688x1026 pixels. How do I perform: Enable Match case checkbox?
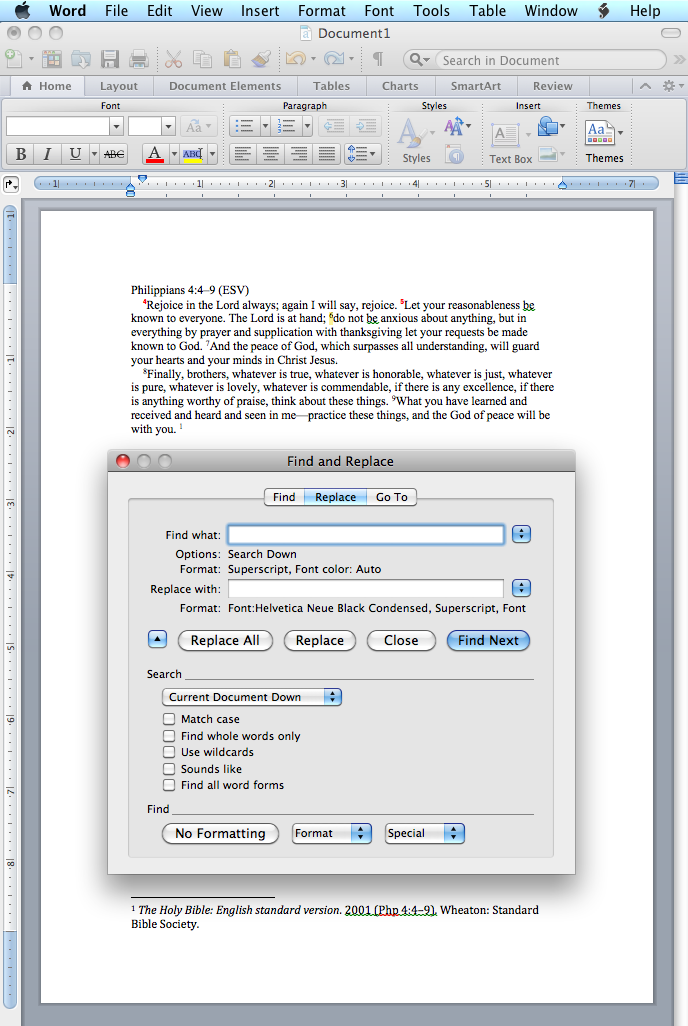[169, 718]
